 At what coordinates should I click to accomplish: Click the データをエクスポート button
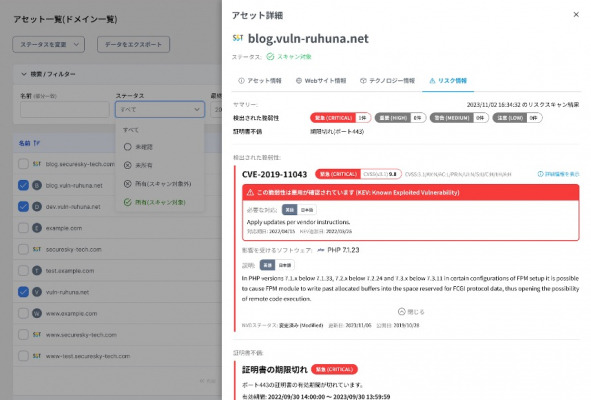(x=133, y=44)
